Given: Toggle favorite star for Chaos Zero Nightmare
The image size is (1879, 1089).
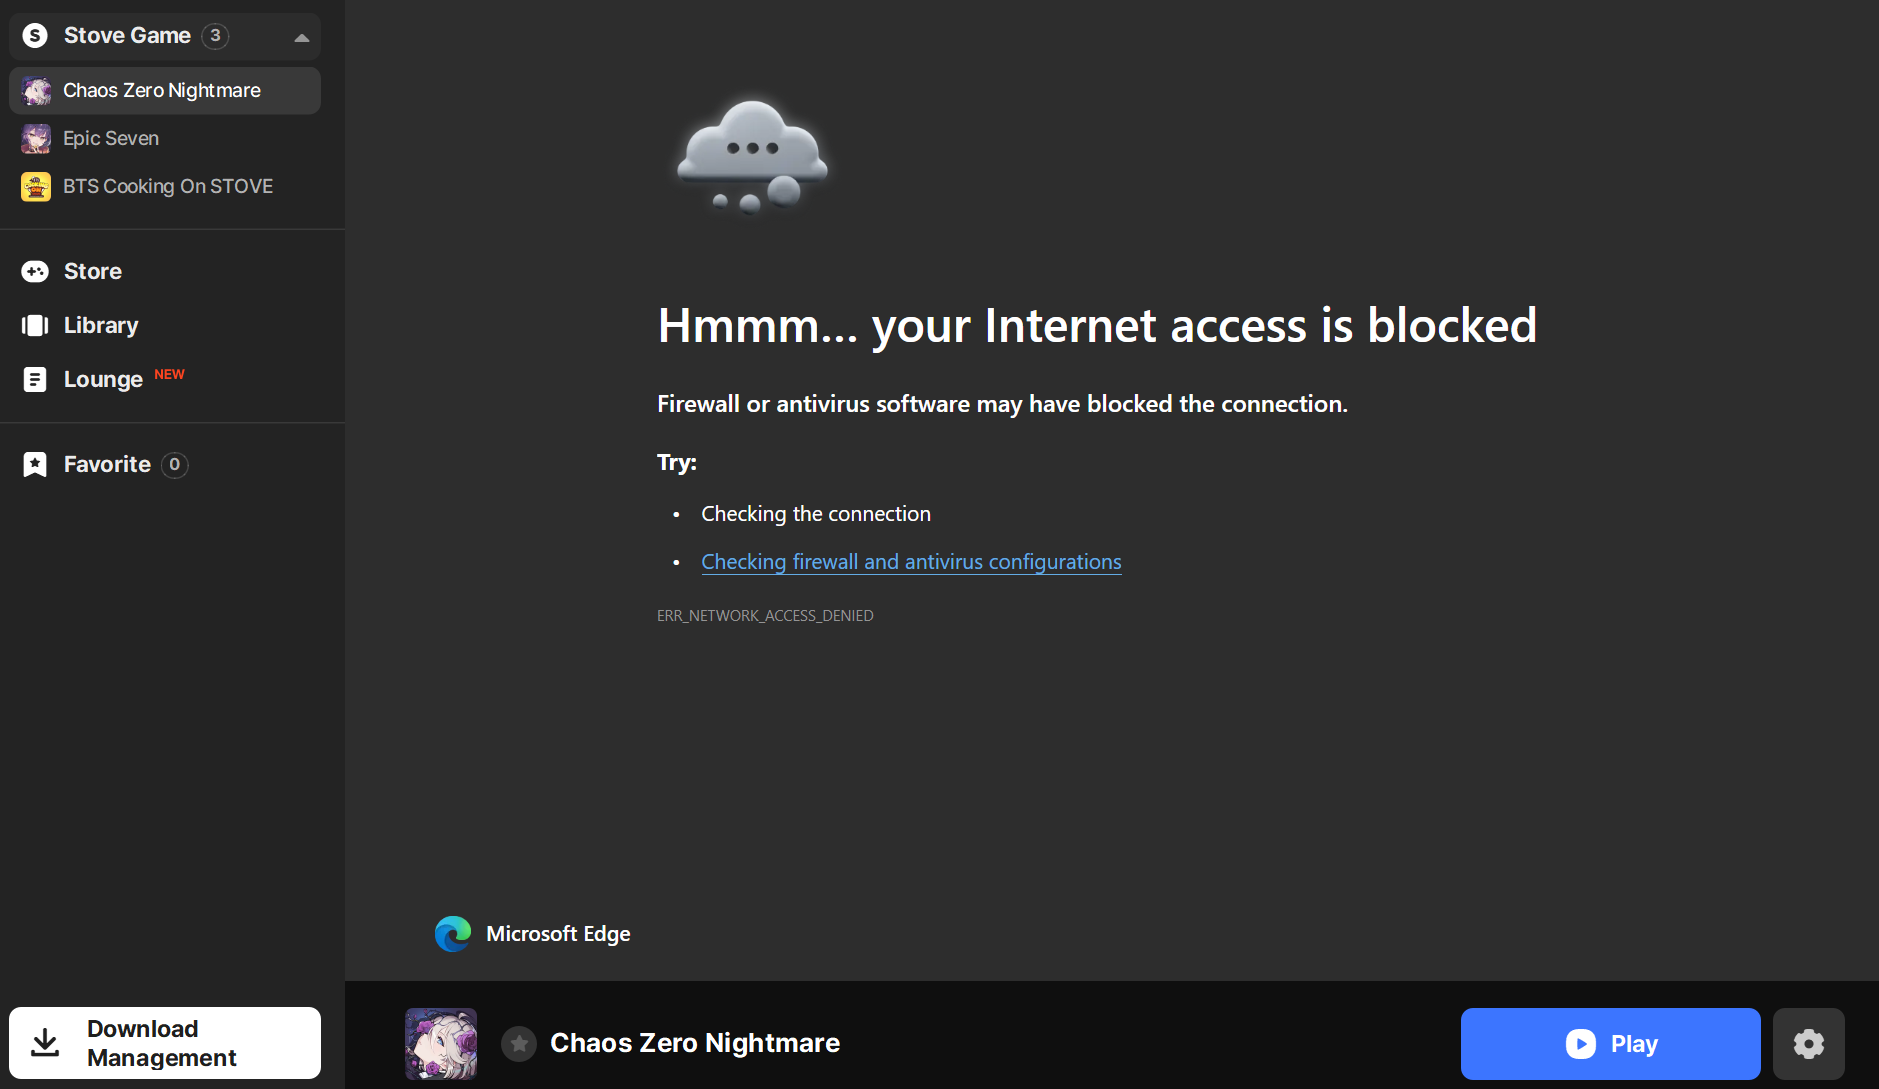Looking at the screenshot, I should tap(519, 1044).
